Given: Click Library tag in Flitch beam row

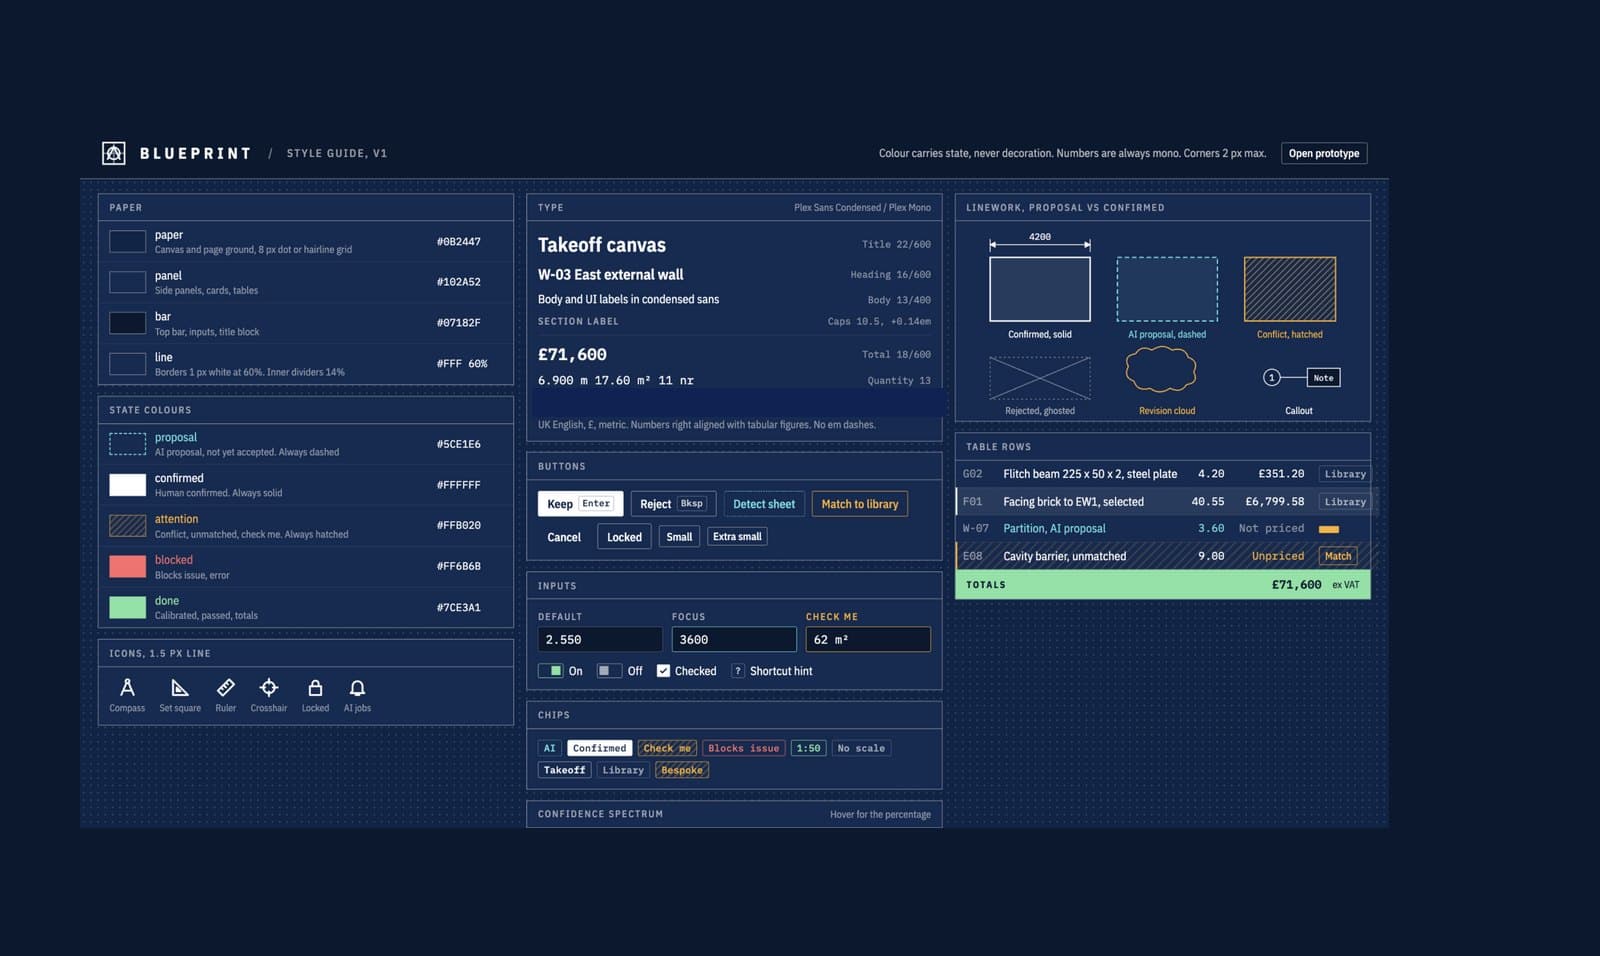Looking at the screenshot, I should 1345,474.
